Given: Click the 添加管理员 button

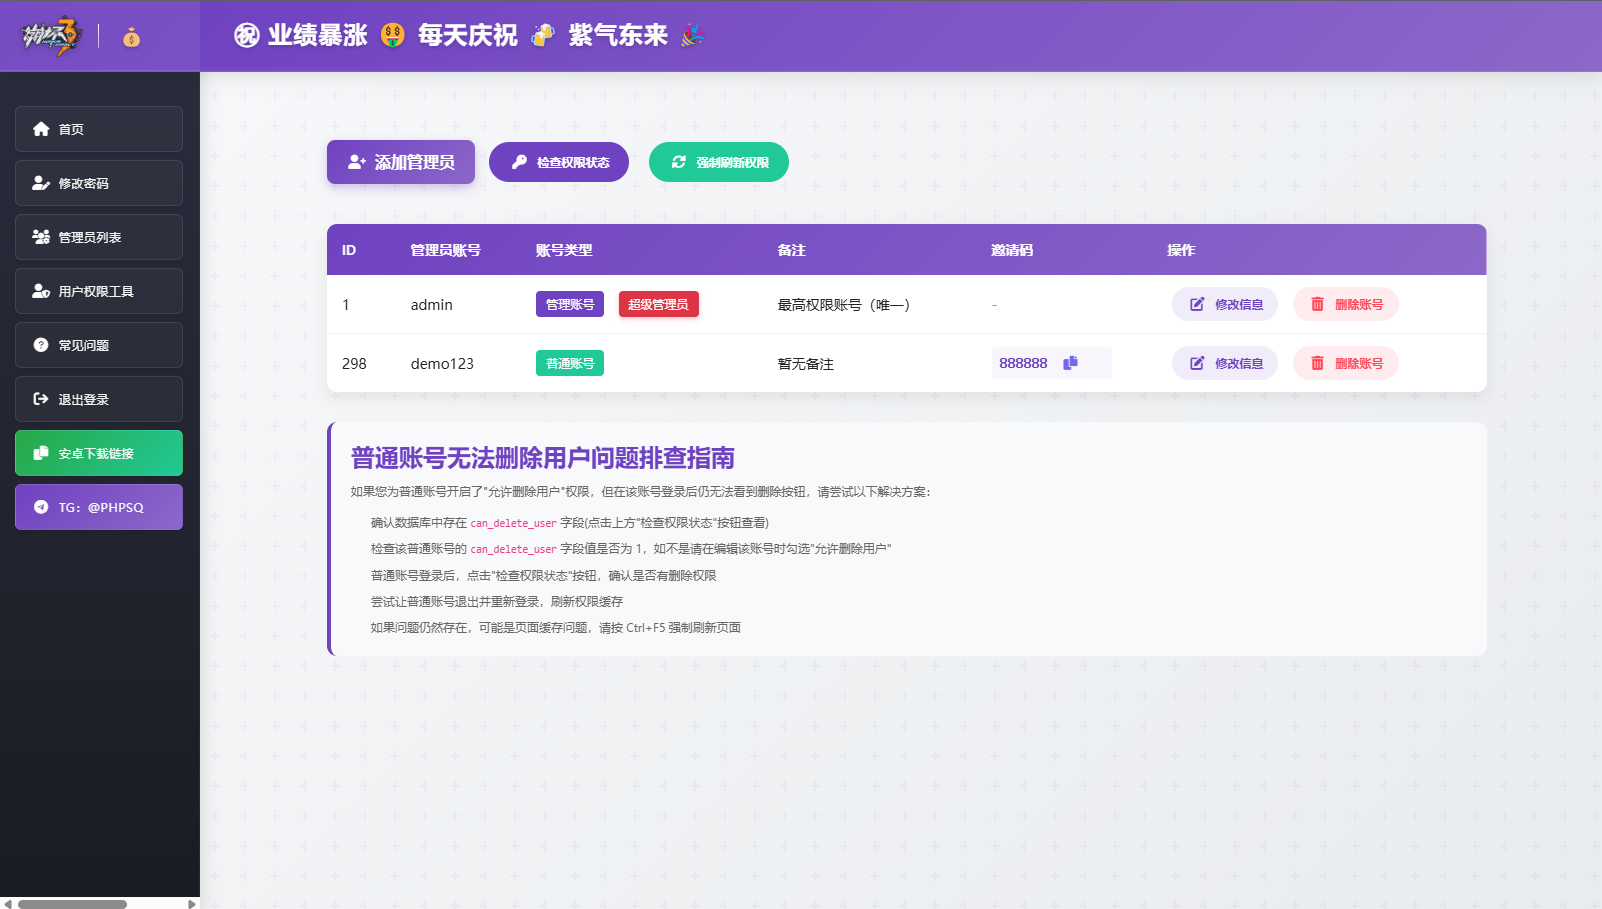Looking at the screenshot, I should pos(400,161).
